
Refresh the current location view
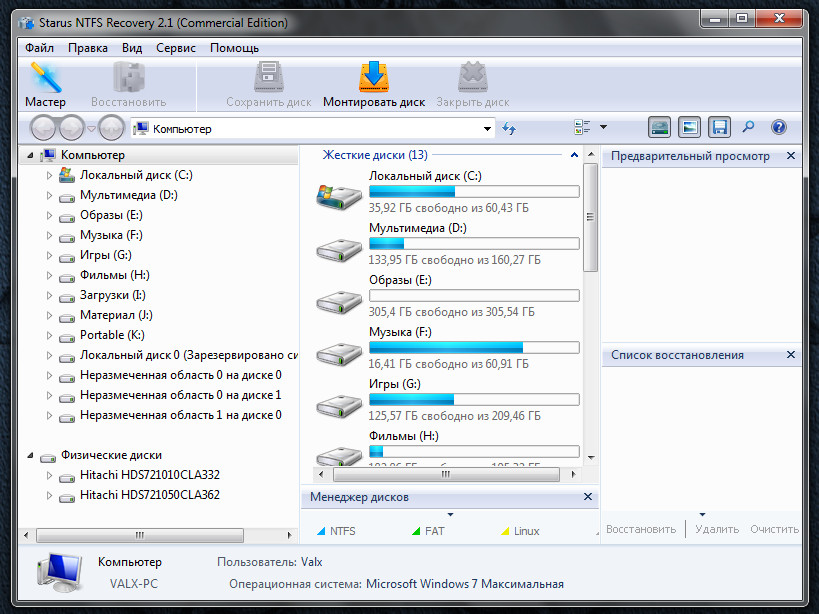pos(509,128)
